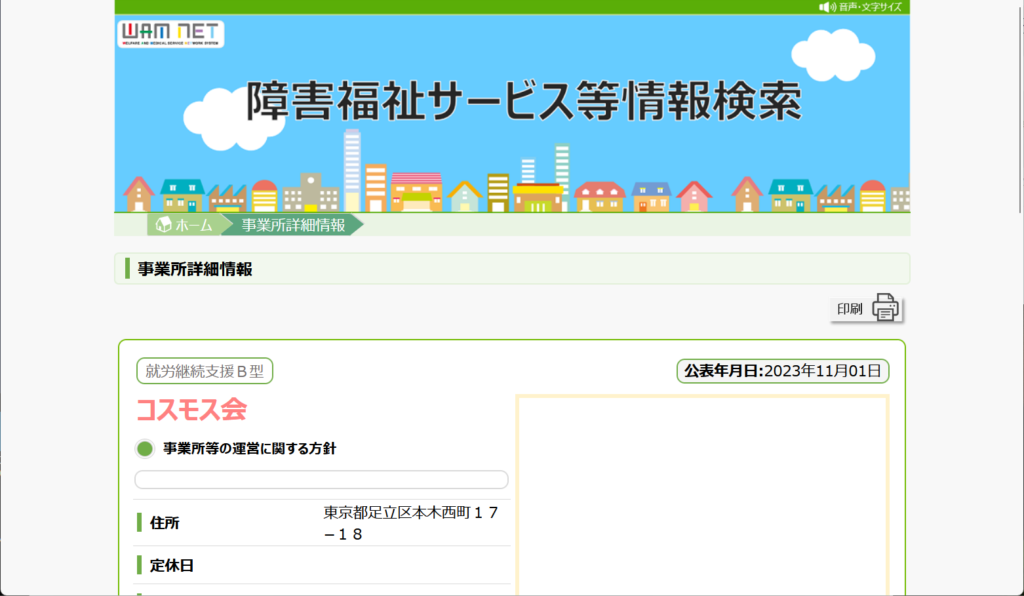
Task: Click the 住所 address row label
Action: pos(165,523)
